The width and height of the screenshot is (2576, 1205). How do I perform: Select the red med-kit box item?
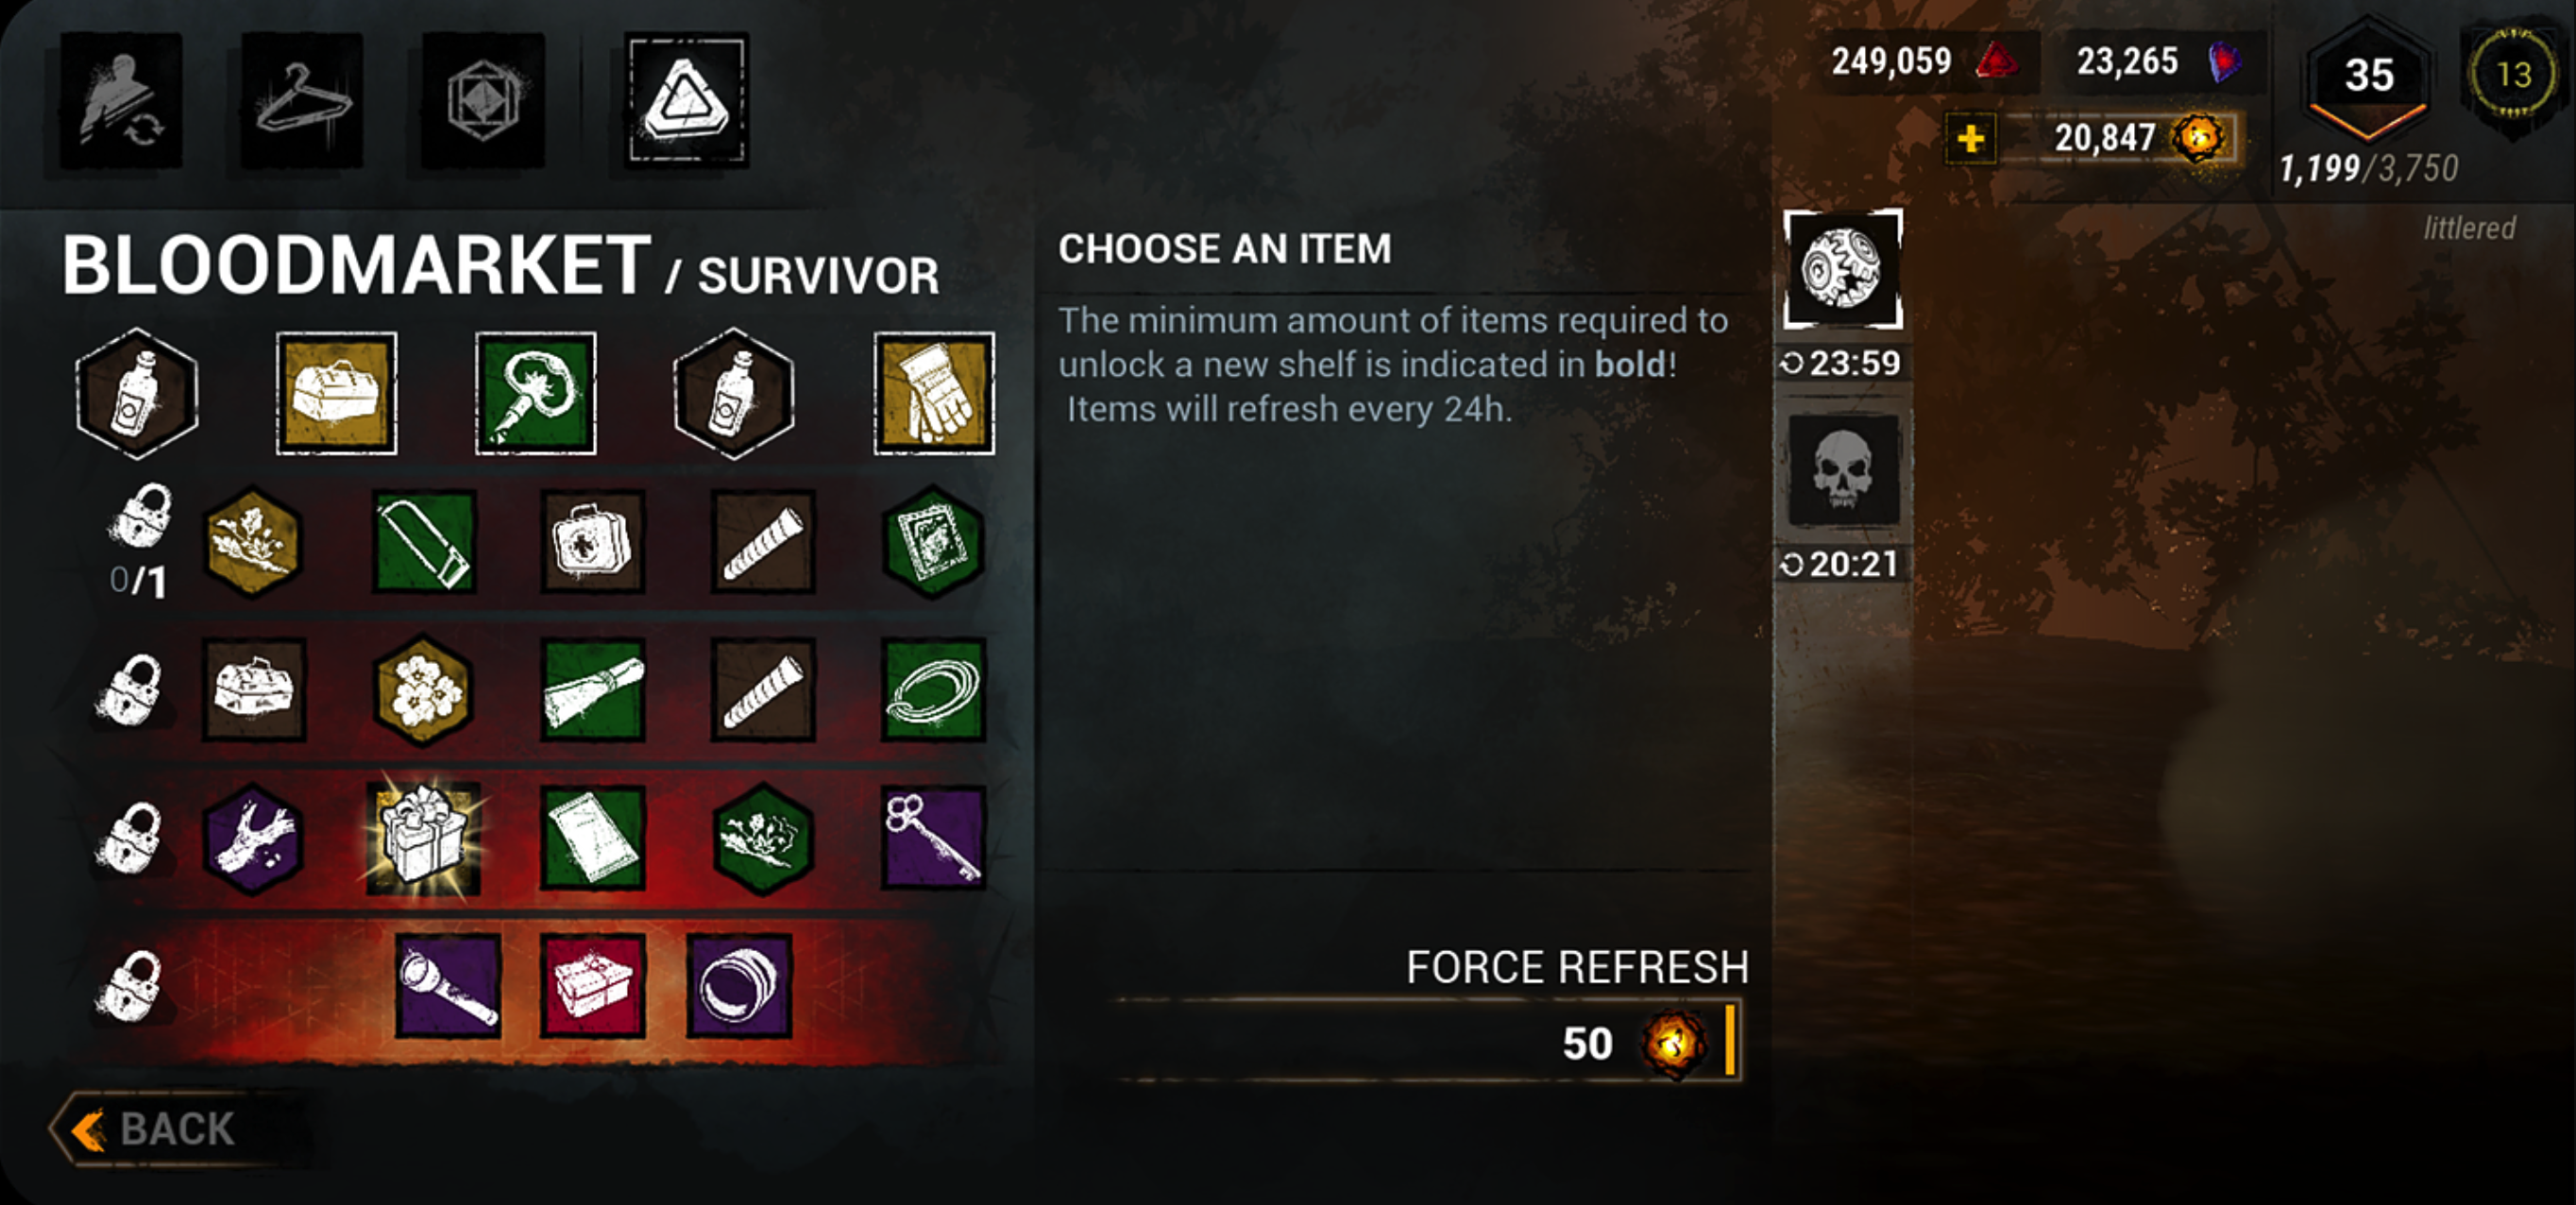pyautogui.click(x=593, y=985)
